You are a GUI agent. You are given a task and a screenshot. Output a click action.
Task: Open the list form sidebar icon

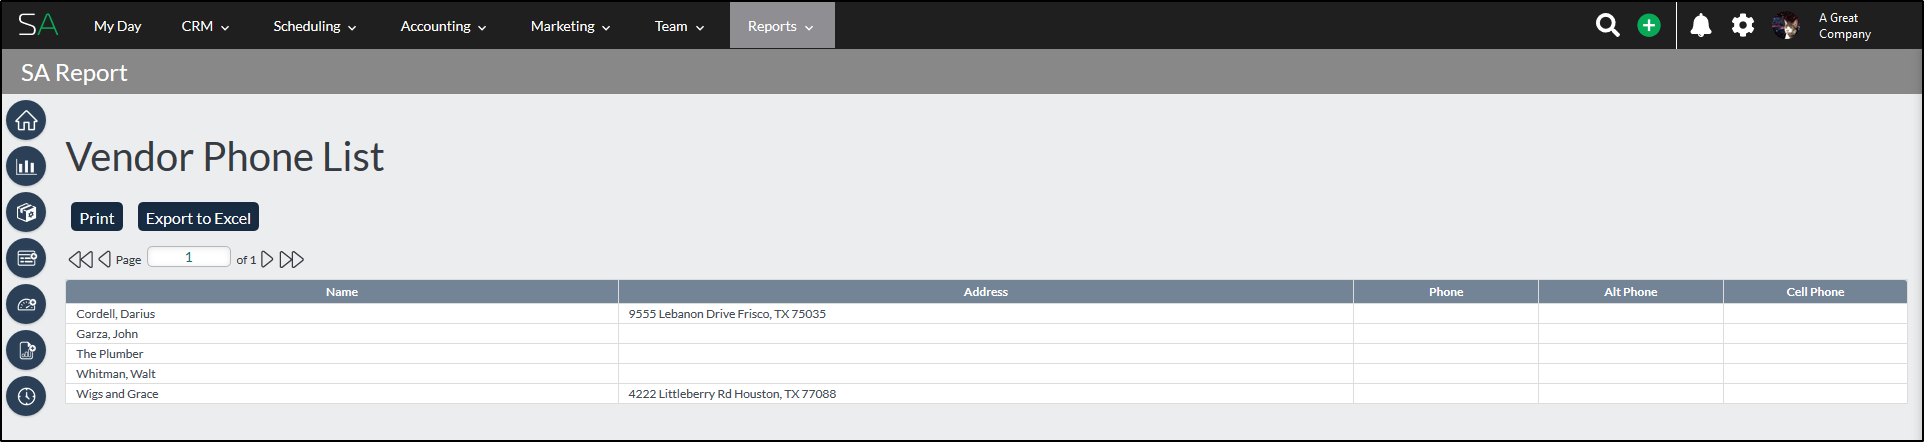[26, 258]
